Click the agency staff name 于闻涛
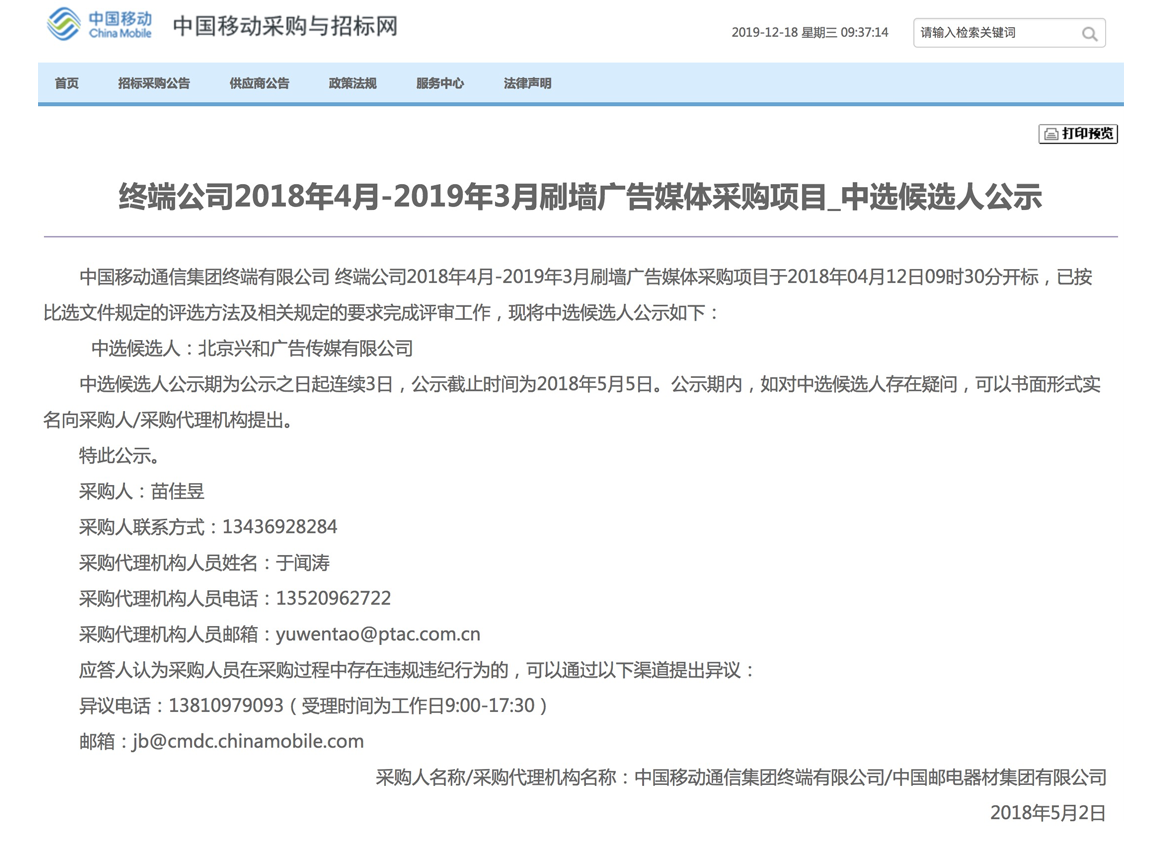This screenshot has width=1168, height=846. click(x=303, y=563)
